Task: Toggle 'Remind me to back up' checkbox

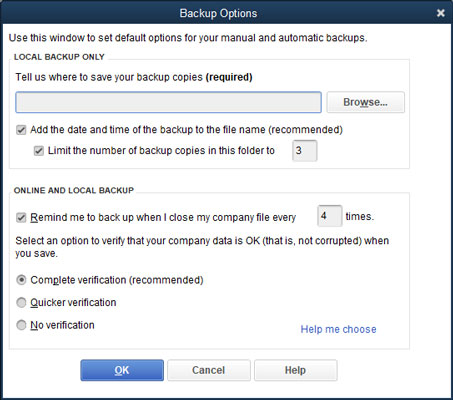Action: click(21, 218)
